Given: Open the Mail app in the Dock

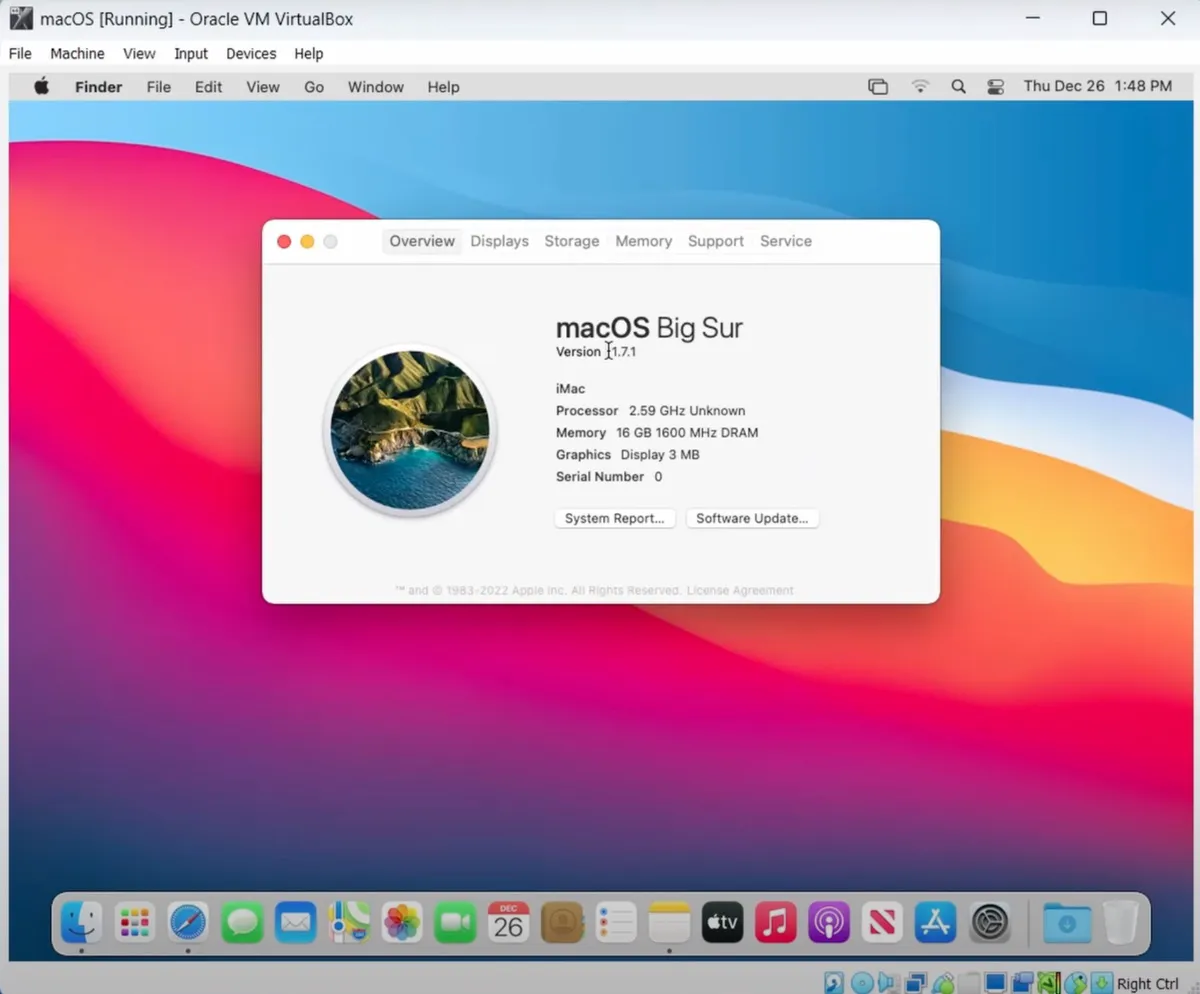Looking at the screenshot, I should (x=295, y=922).
